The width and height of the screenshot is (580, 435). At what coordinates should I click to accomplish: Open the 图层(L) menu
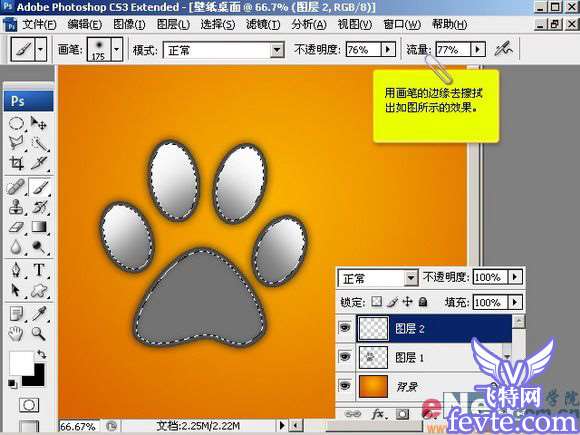(x=173, y=24)
